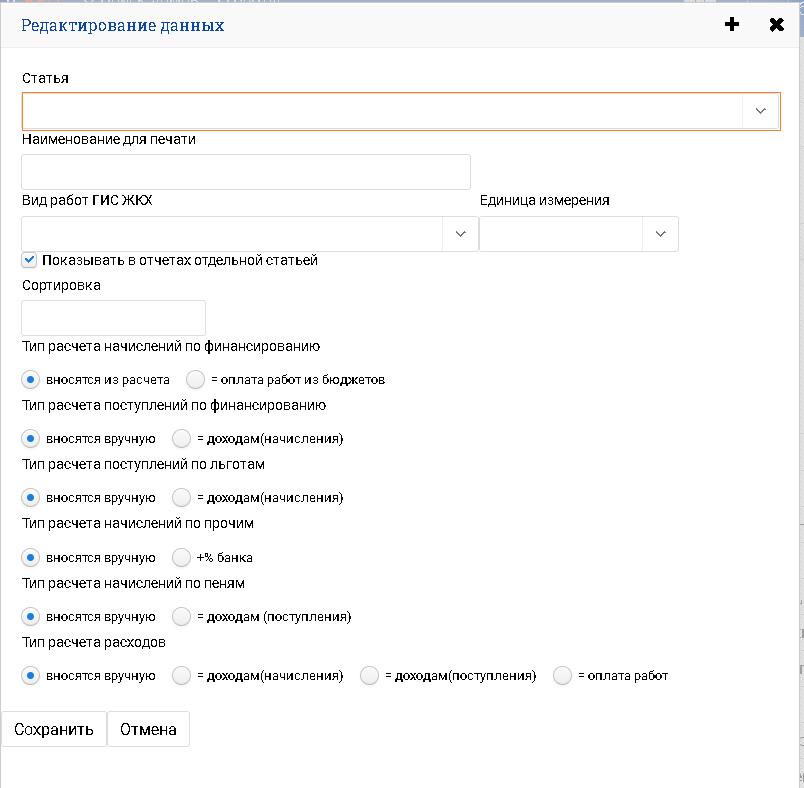Focus the Сортировка input field
The width and height of the screenshot is (804, 788).
pyautogui.click(x=113, y=318)
